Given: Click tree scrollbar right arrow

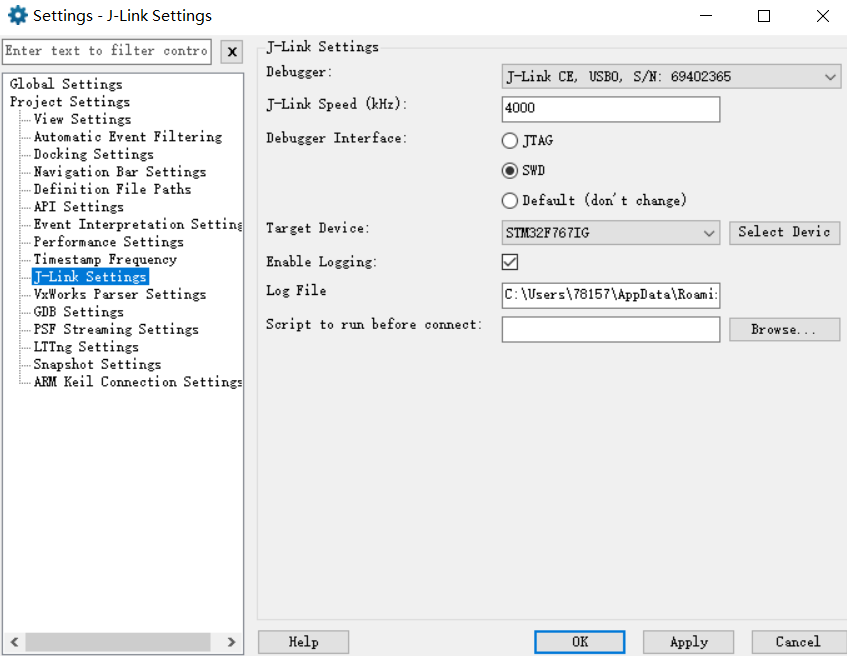Looking at the screenshot, I should 231,642.
